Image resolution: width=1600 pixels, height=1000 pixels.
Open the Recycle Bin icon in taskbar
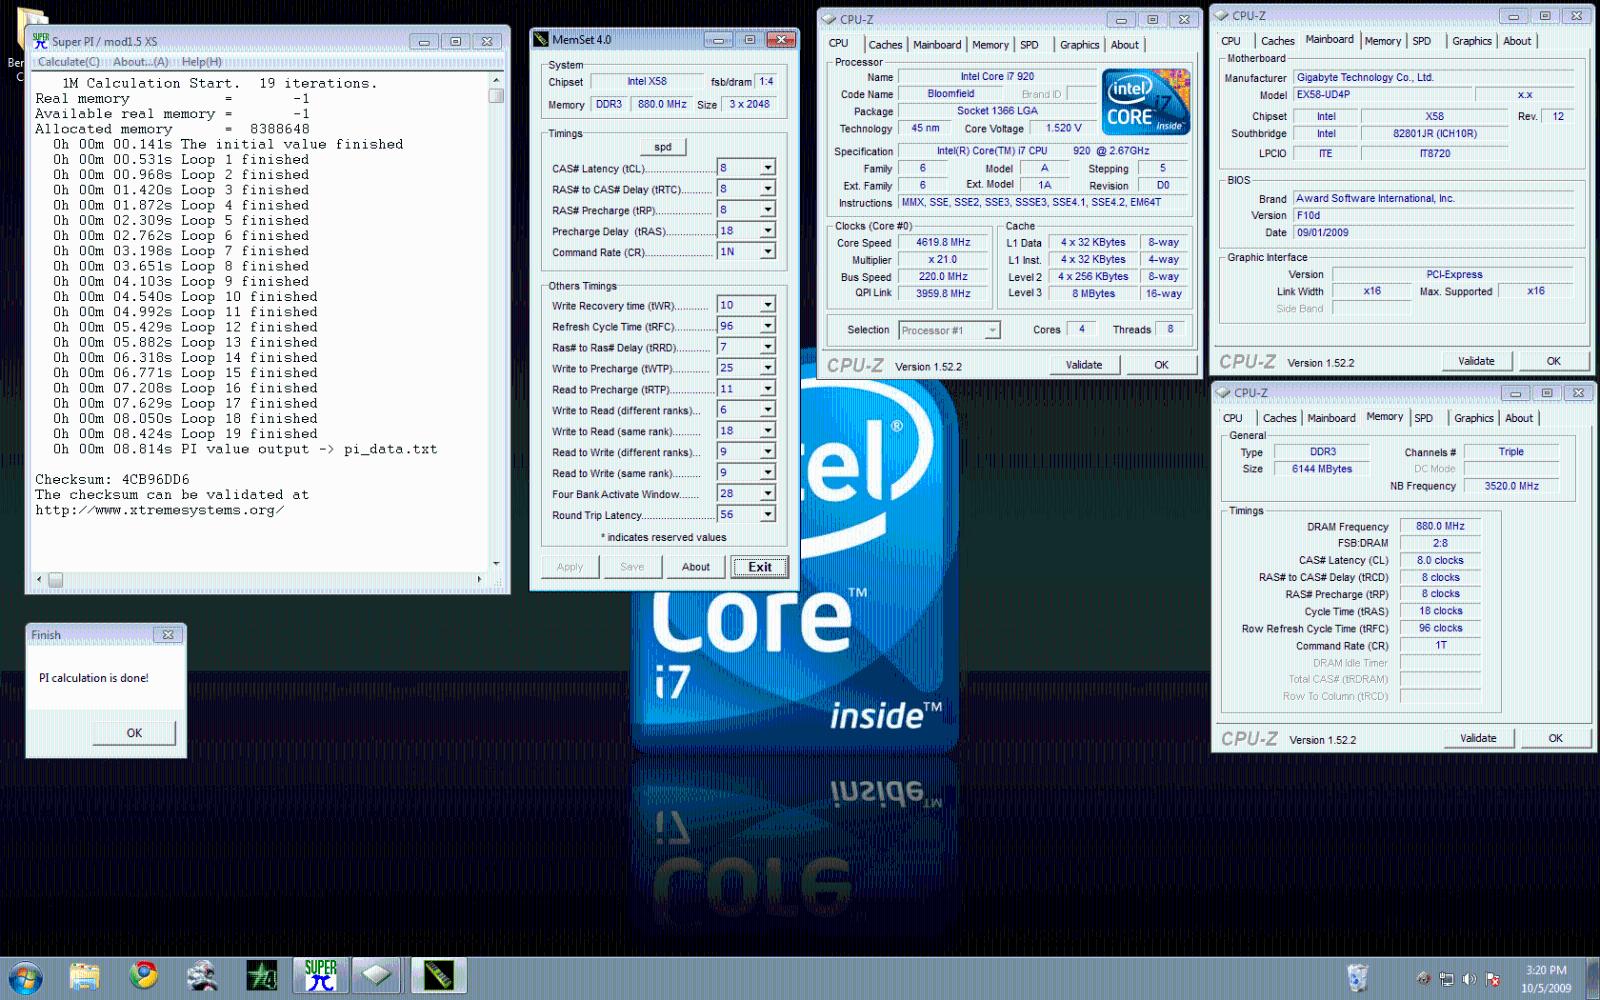(1357, 977)
